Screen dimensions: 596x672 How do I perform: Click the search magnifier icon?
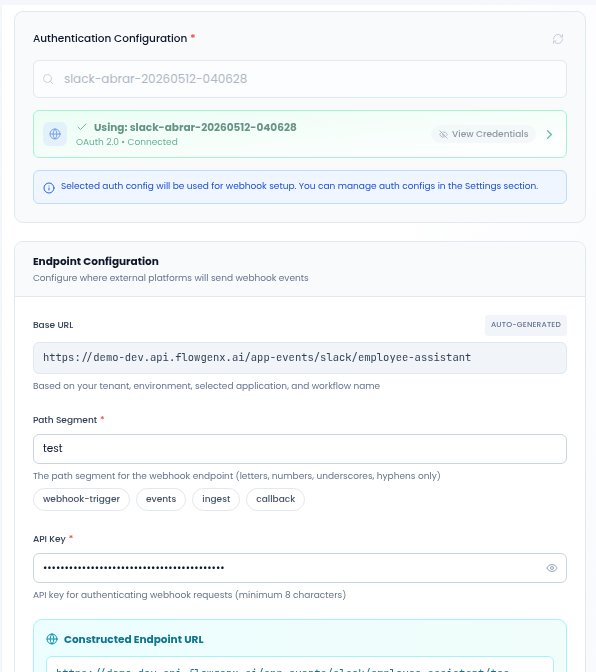coord(48,79)
